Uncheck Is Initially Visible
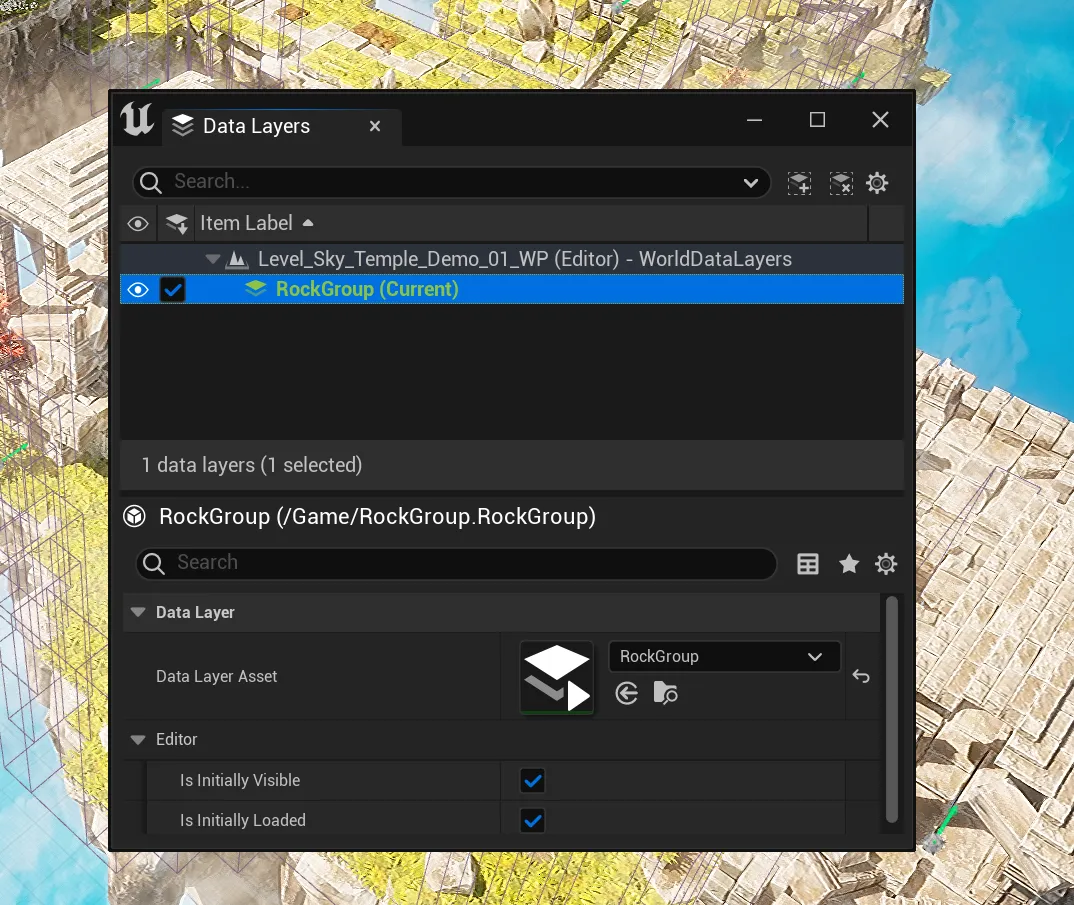The width and height of the screenshot is (1074, 905). pyautogui.click(x=532, y=780)
